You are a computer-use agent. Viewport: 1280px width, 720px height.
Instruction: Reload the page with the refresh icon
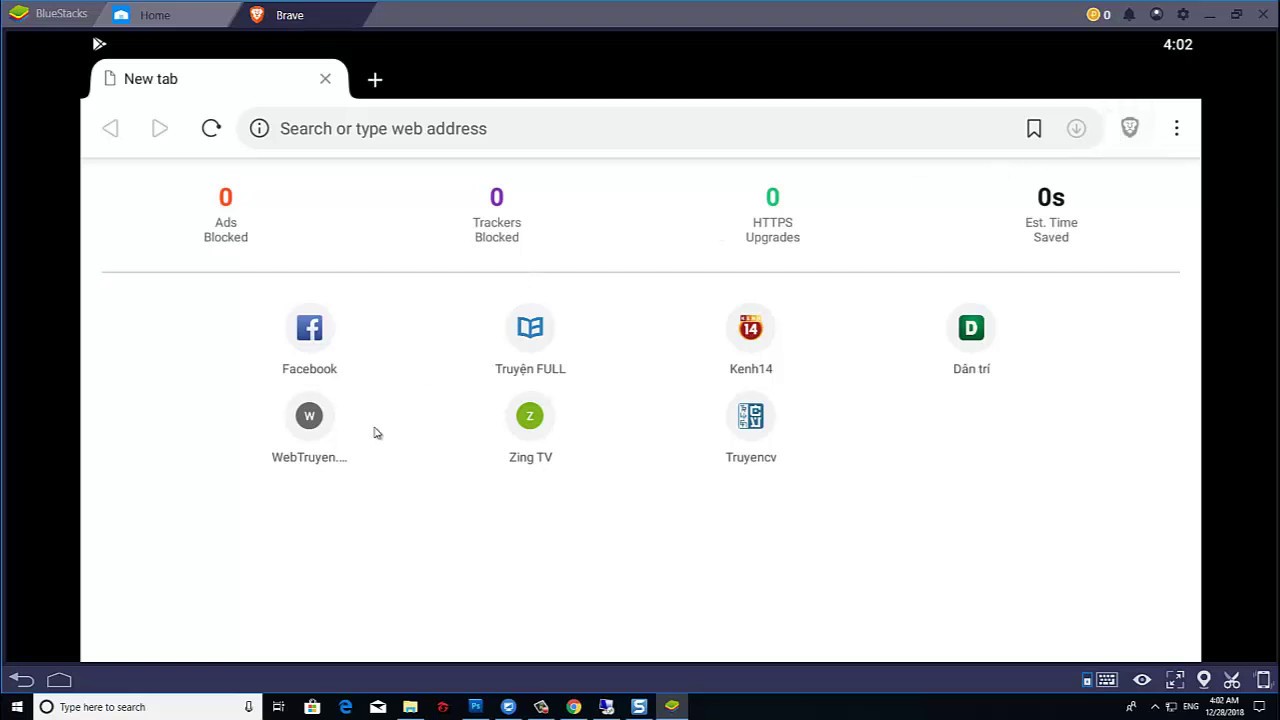point(211,128)
